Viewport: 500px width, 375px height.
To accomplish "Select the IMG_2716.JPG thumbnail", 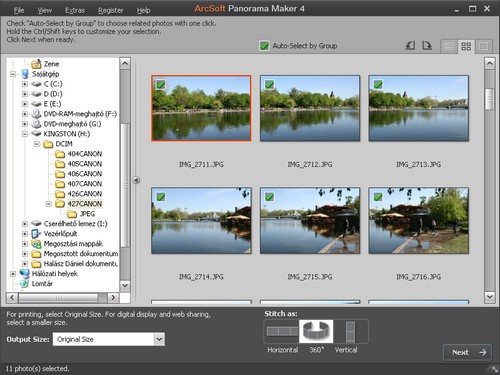I will [419, 221].
